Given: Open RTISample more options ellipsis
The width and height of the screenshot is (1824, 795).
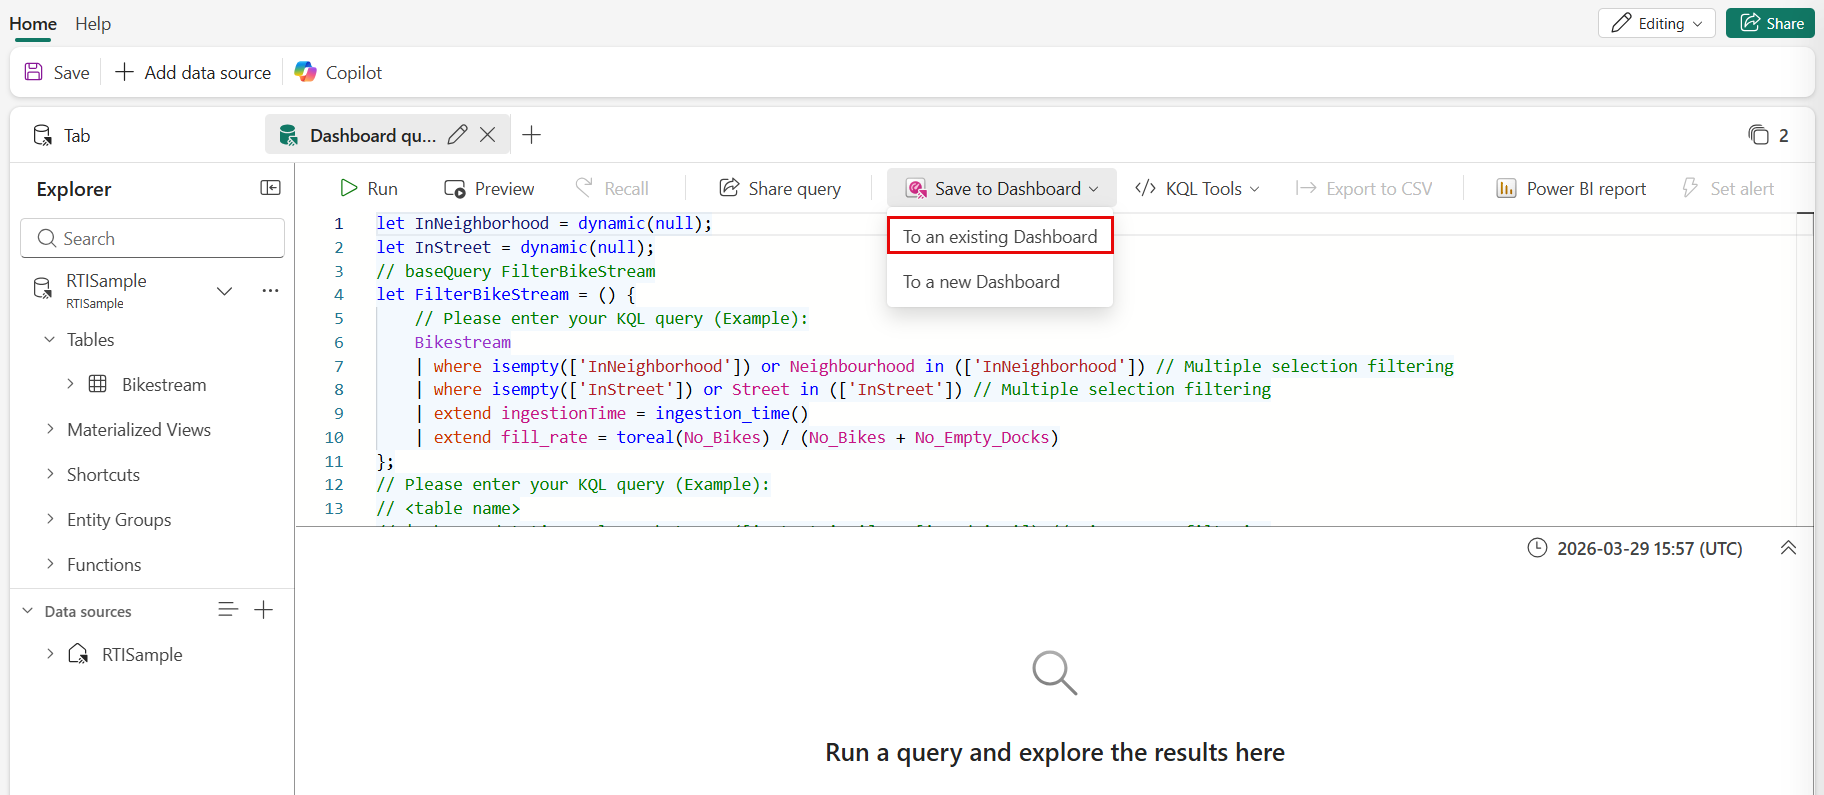Looking at the screenshot, I should 270,291.
